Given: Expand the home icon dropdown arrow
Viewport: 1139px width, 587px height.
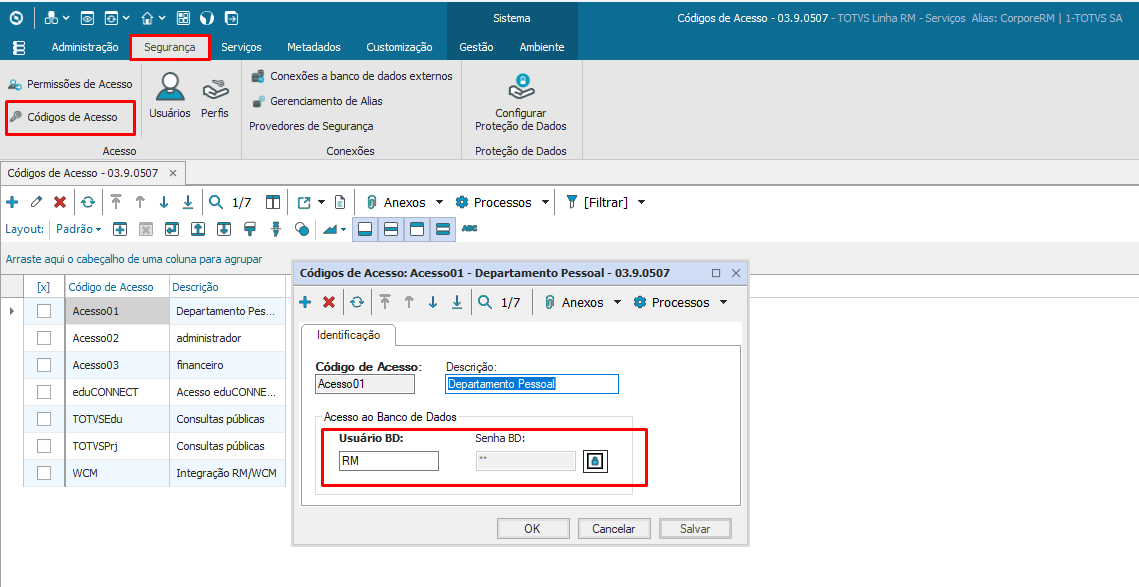Looking at the screenshot, I should point(162,18).
